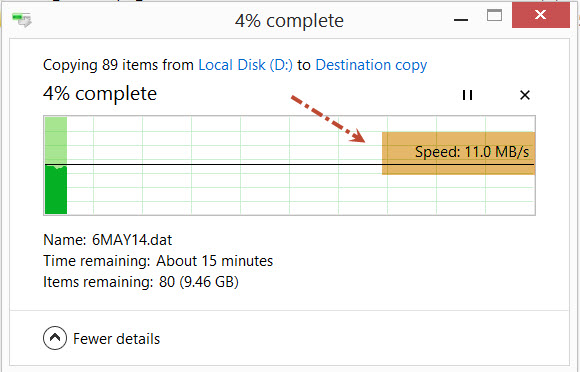Click the dark green progress bar area
This screenshot has width=580, height=372.
(56, 190)
